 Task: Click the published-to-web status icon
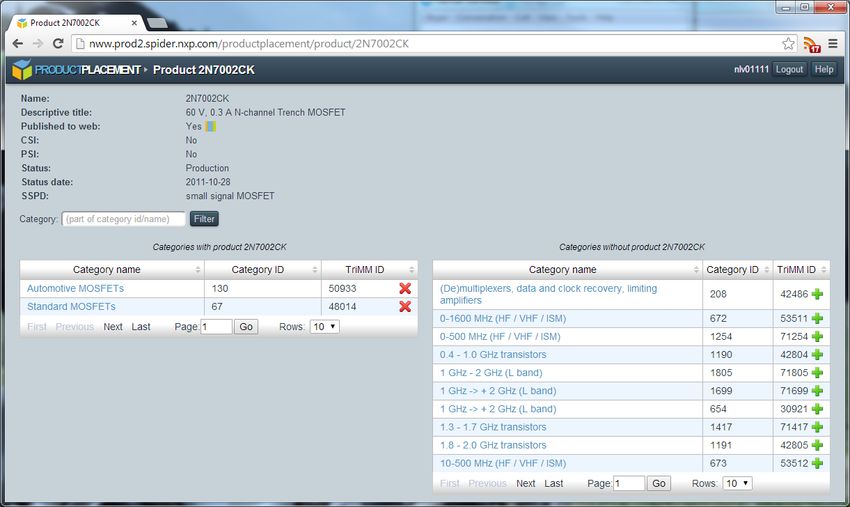[x=211, y=126]
